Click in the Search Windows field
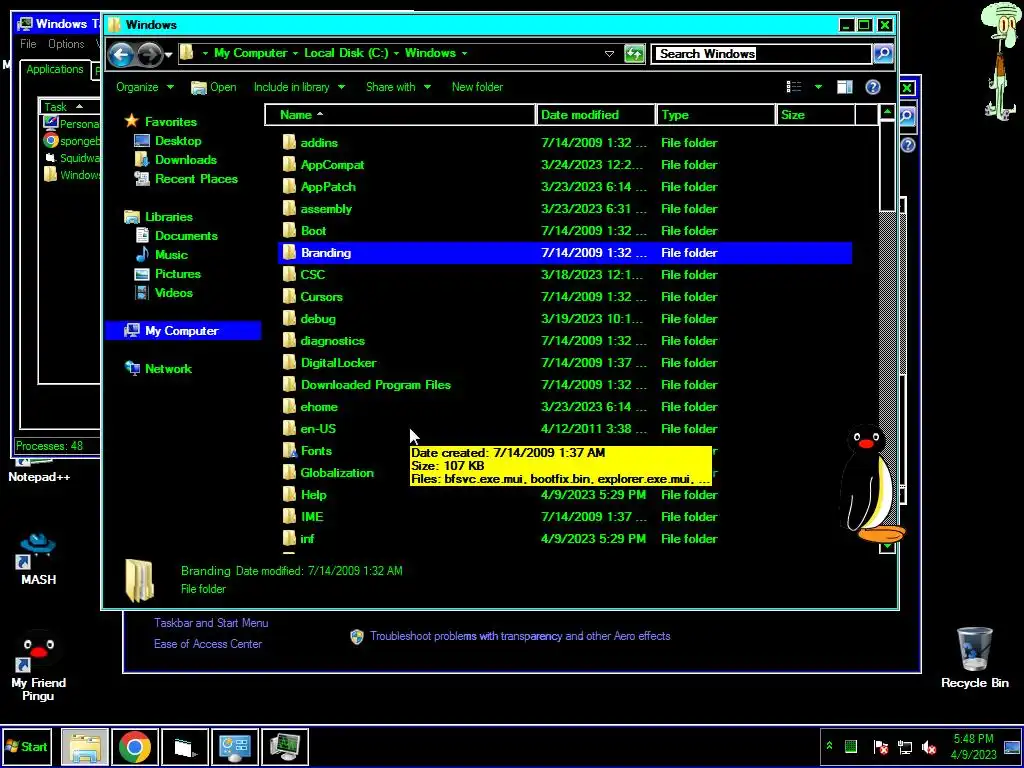This screenshot has height=768, width=1024. coord(761,54)
